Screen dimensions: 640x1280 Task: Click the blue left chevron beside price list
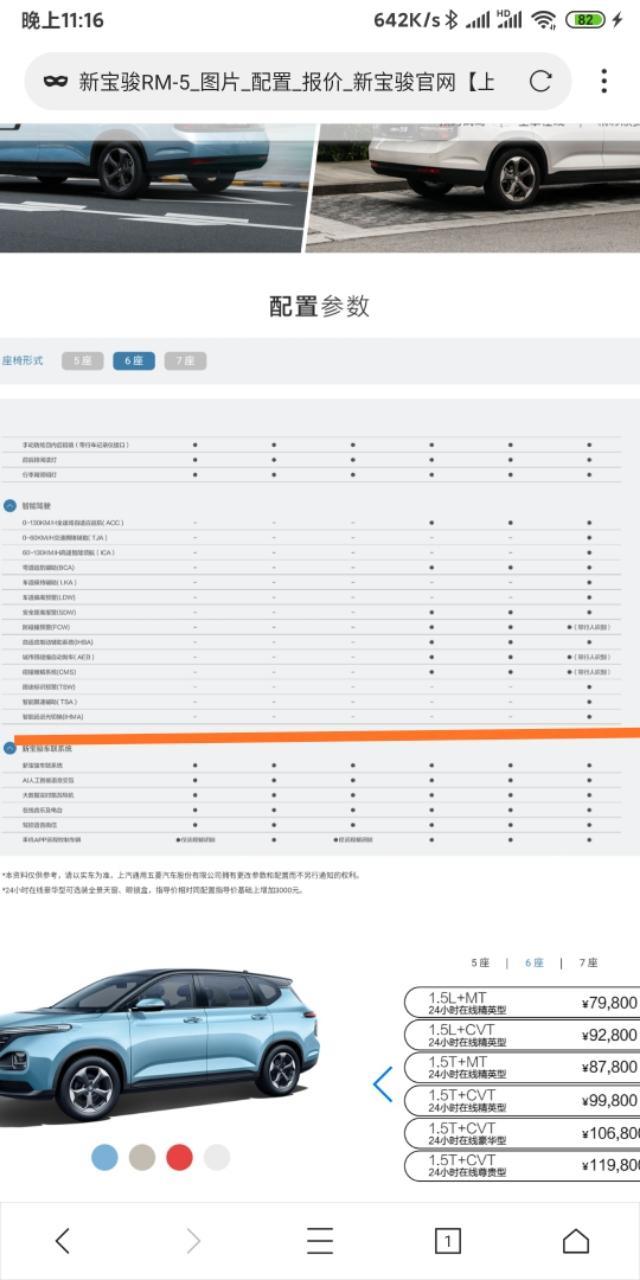(382, 1084)
